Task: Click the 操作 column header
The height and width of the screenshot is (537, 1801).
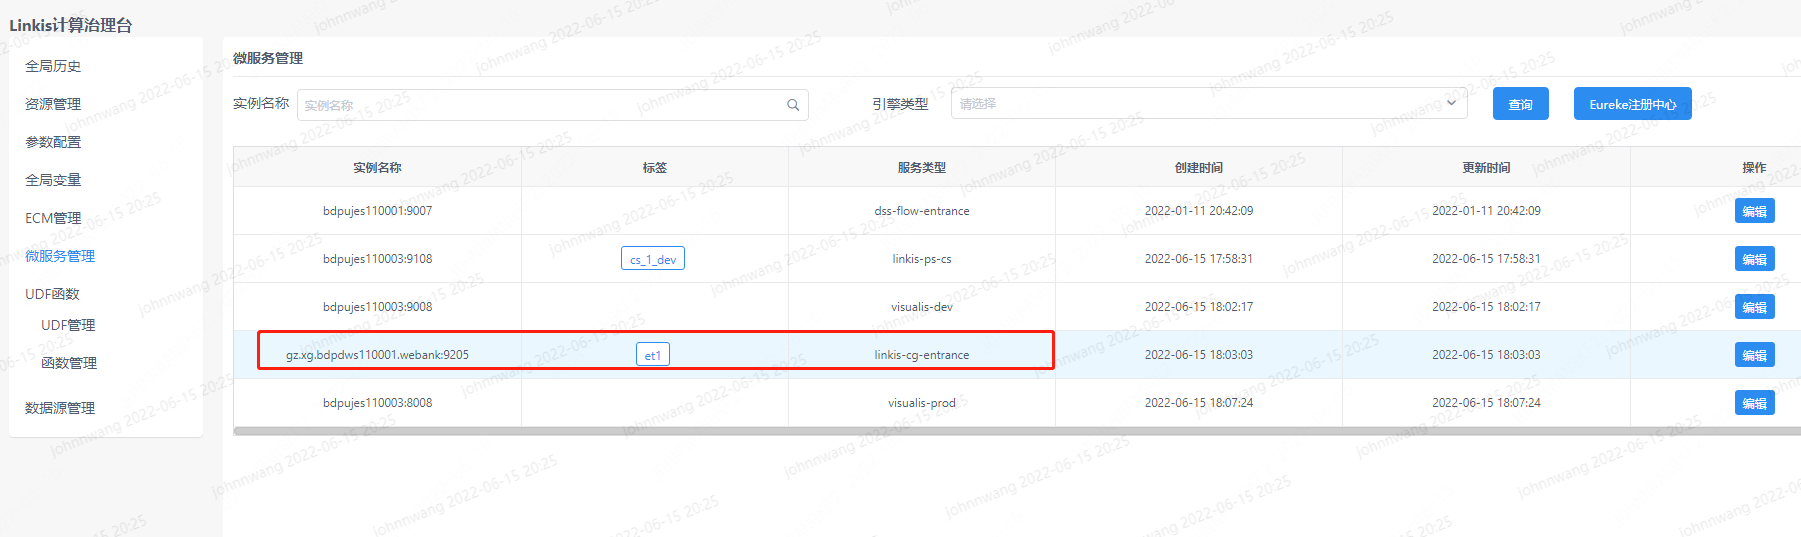Action: 1754,168
